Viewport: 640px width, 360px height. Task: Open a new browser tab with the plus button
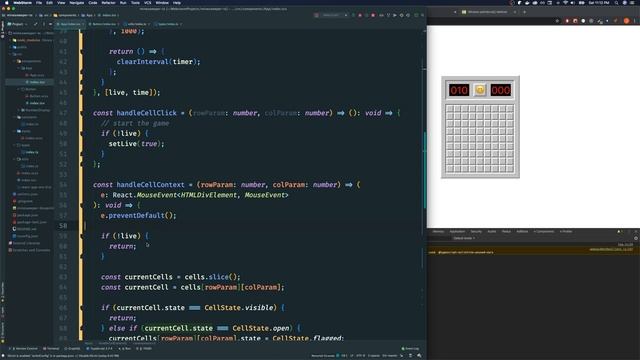(x=524, y=12)
